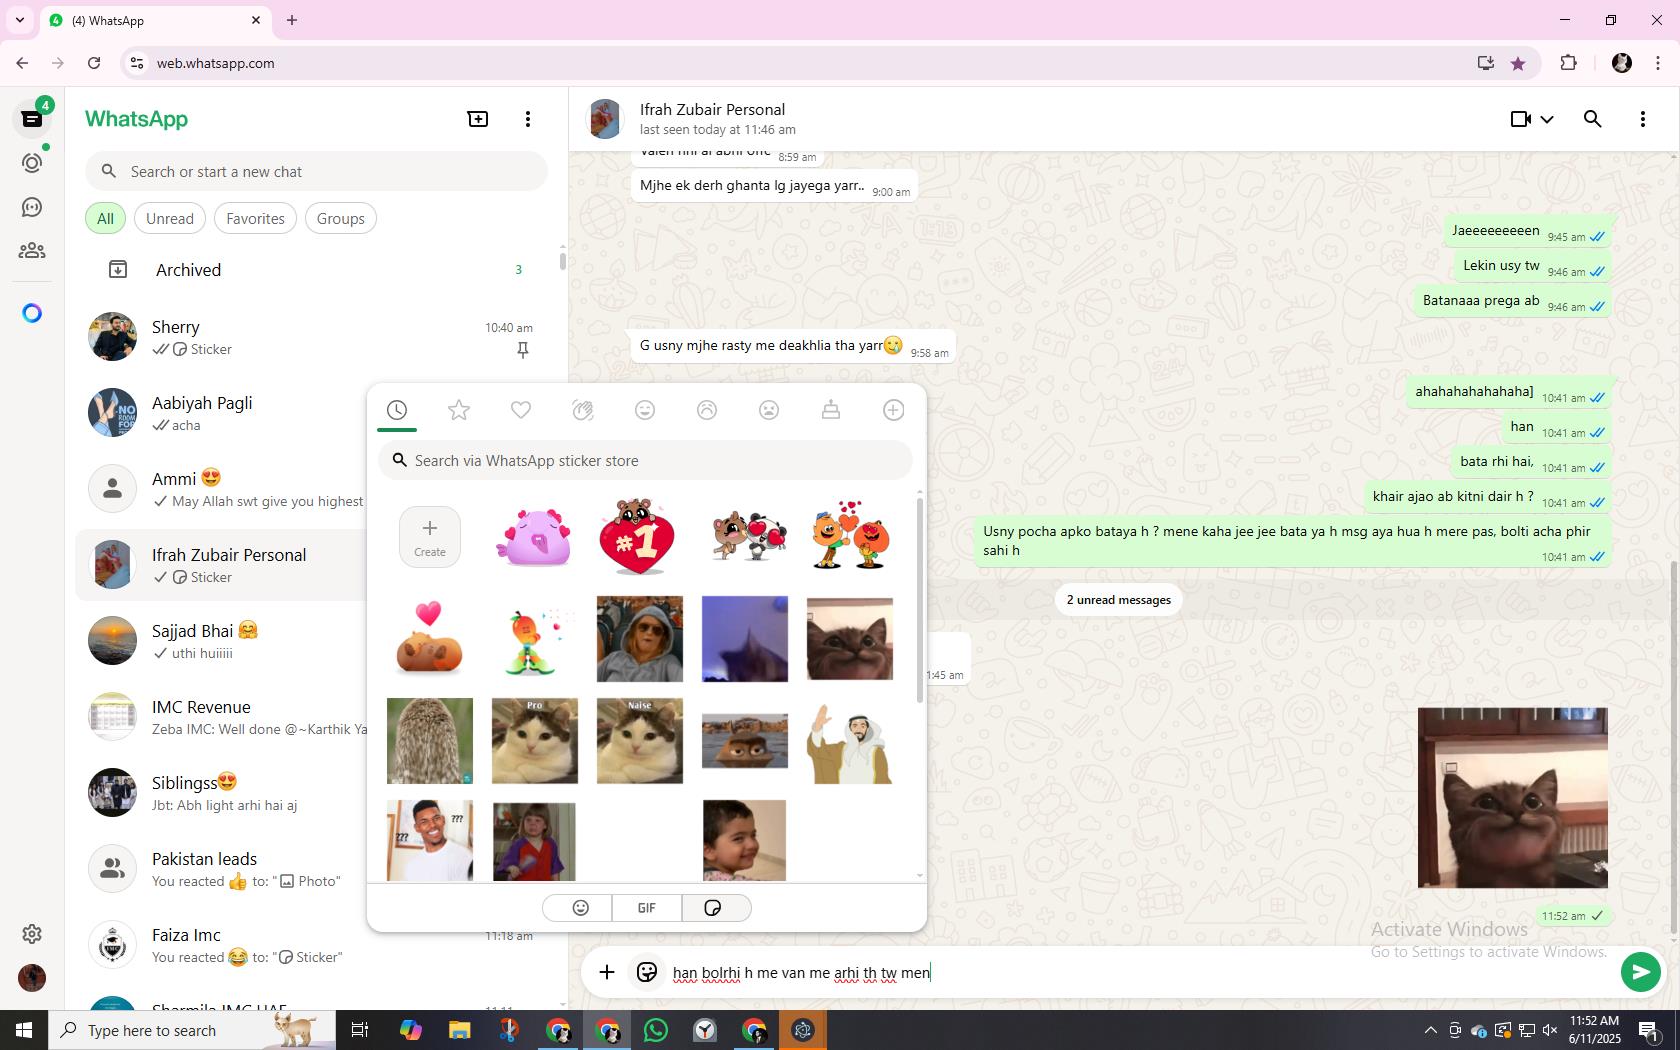Viewport: 1680px width, 1050px height.
Task: Filter chats by Unread
Action: (x=170, y=219)
